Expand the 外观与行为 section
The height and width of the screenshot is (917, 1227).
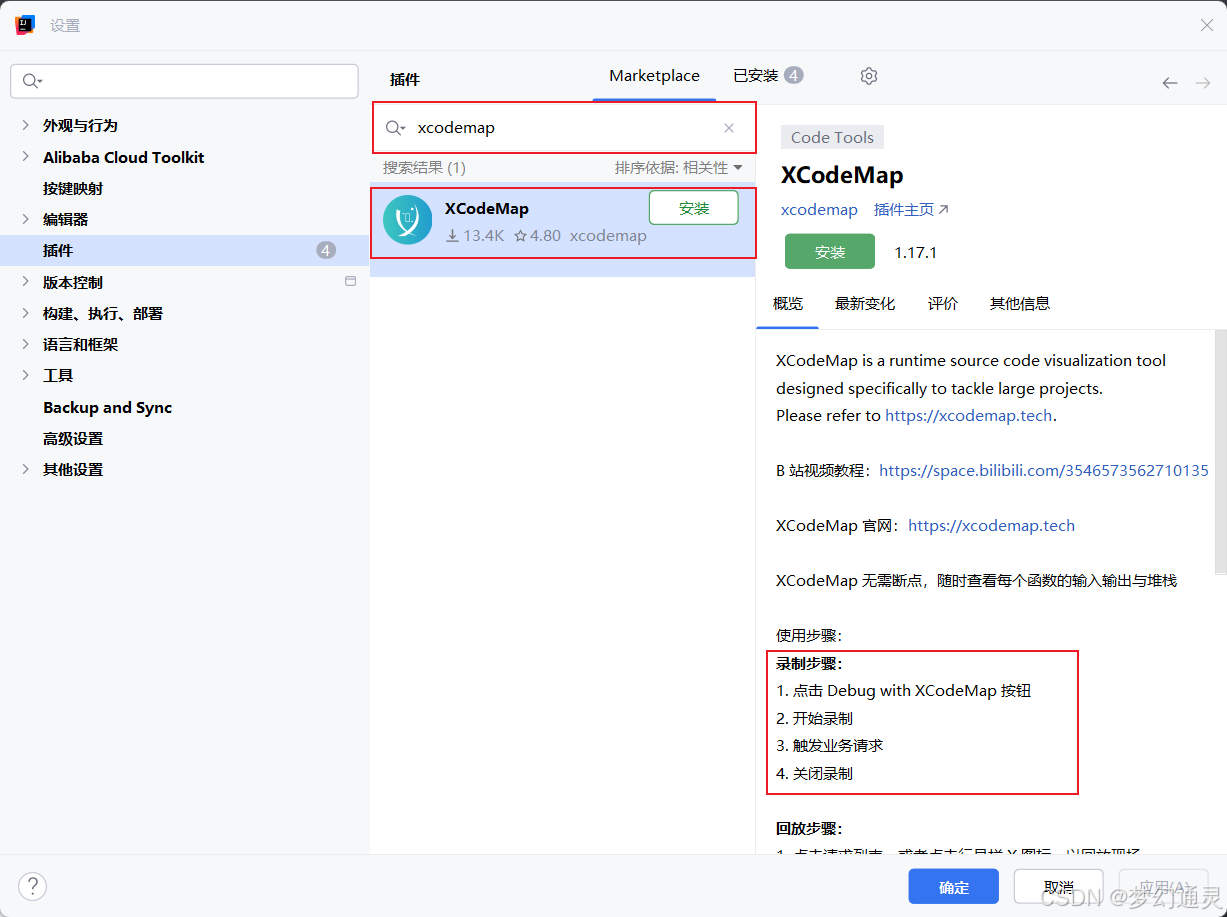point(26,125)
